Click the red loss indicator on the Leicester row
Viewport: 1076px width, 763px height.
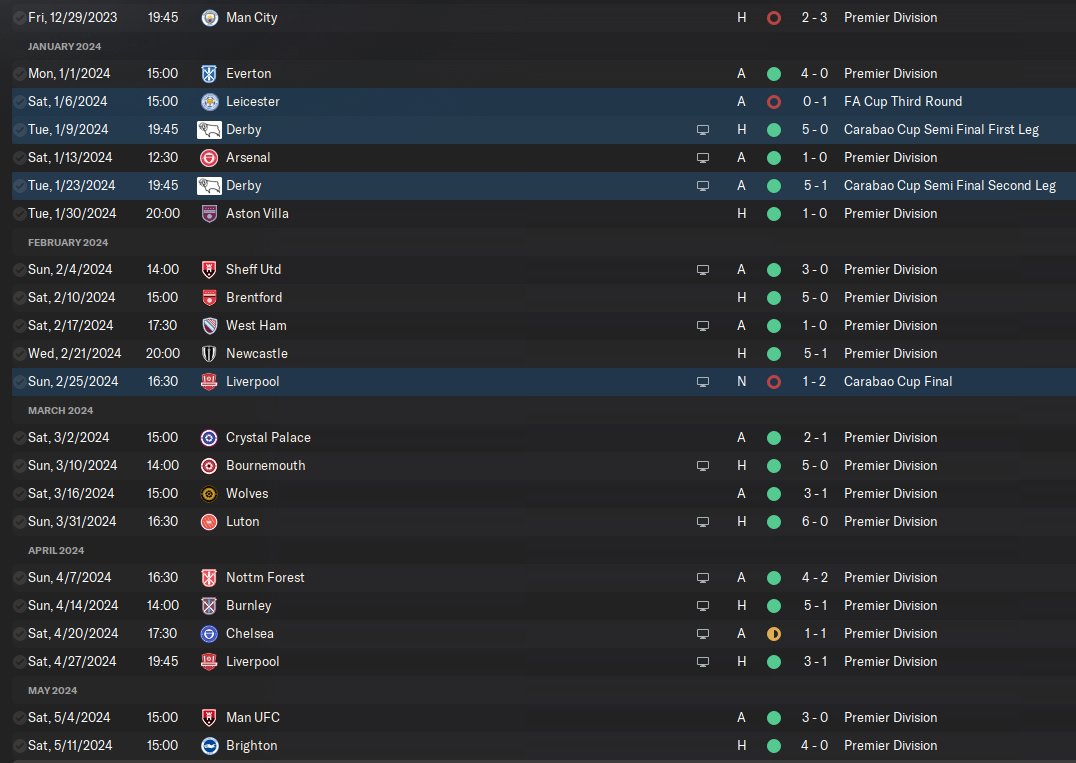pos(773,102)
